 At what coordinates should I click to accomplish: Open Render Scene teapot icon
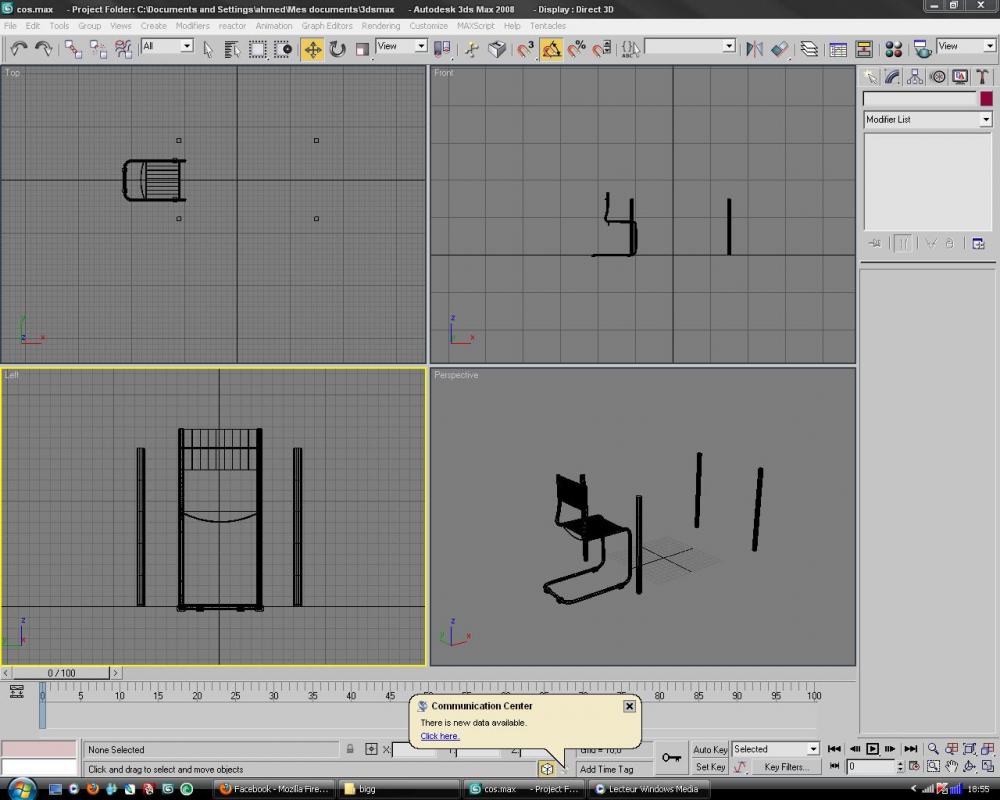pos(922,49)
